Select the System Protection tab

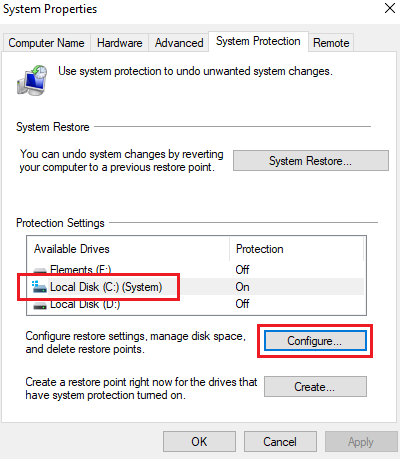pos(258,41)
